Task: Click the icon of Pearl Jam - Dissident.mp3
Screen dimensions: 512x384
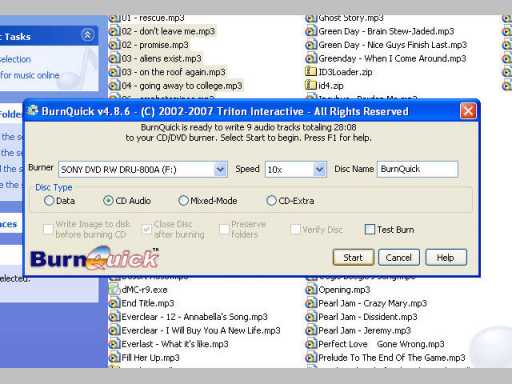Action: 311,317
